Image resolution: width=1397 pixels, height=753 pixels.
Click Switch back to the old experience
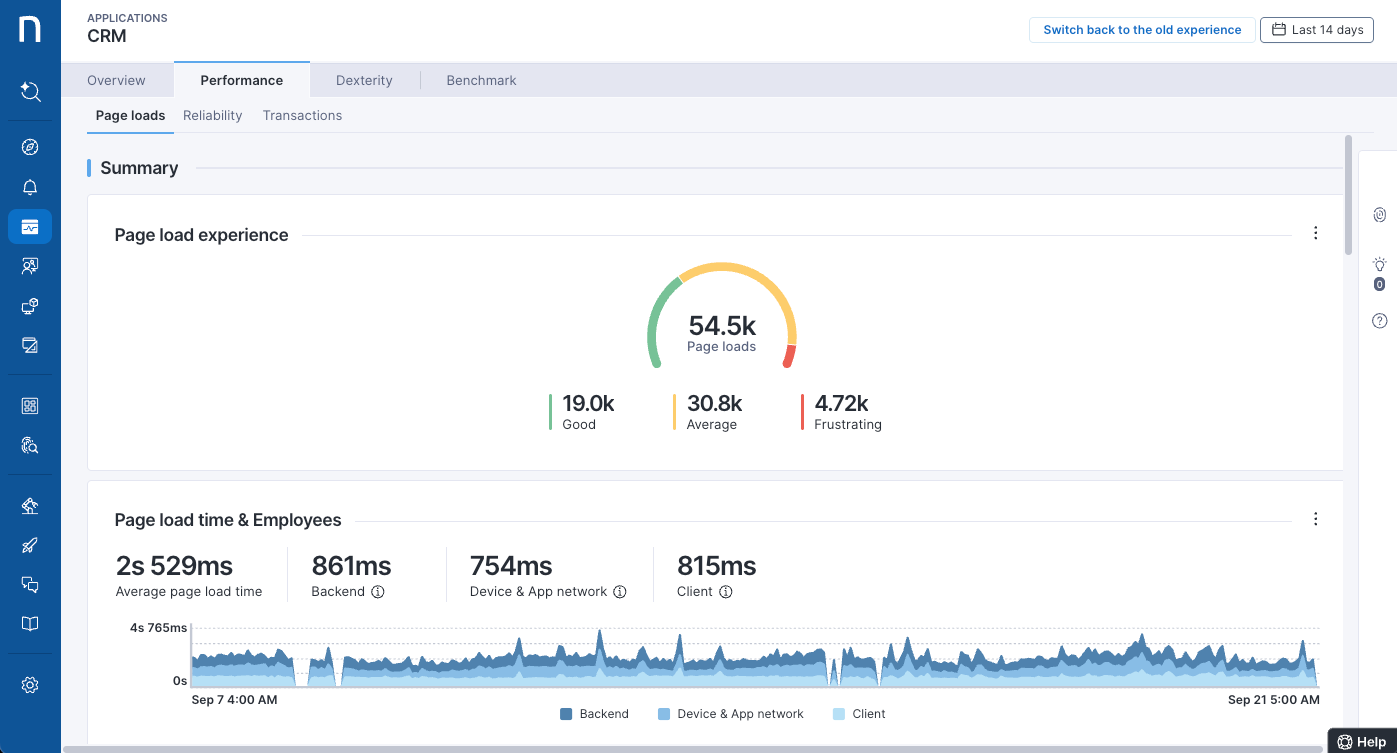point(1142,30)
